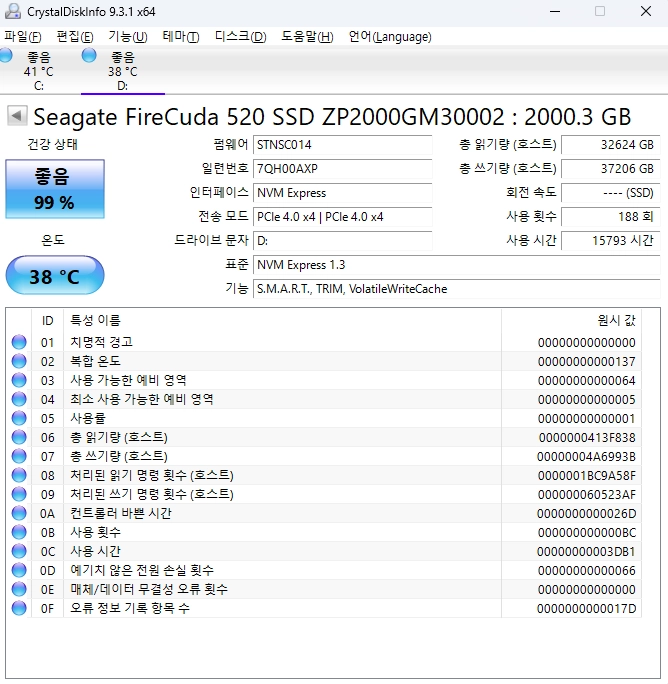Click the status orb for 복합 온도 row

[19, 361]
